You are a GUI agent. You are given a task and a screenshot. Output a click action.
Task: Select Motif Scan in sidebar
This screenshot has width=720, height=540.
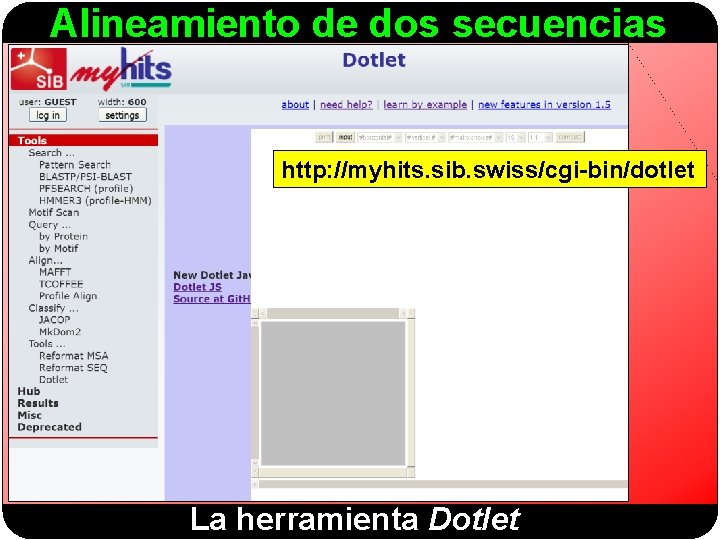click(54, 212)
